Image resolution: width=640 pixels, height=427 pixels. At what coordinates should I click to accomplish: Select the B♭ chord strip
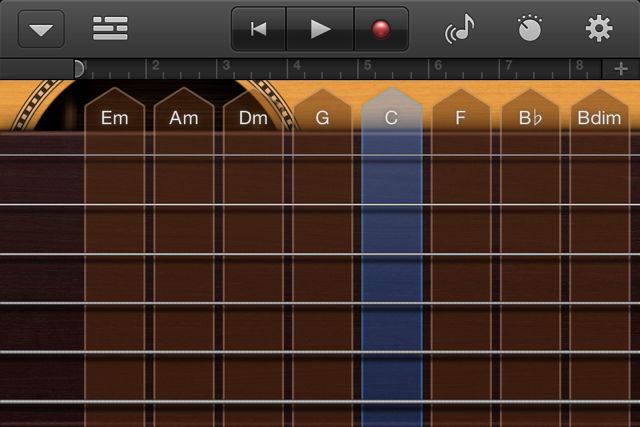coord(530,257)
